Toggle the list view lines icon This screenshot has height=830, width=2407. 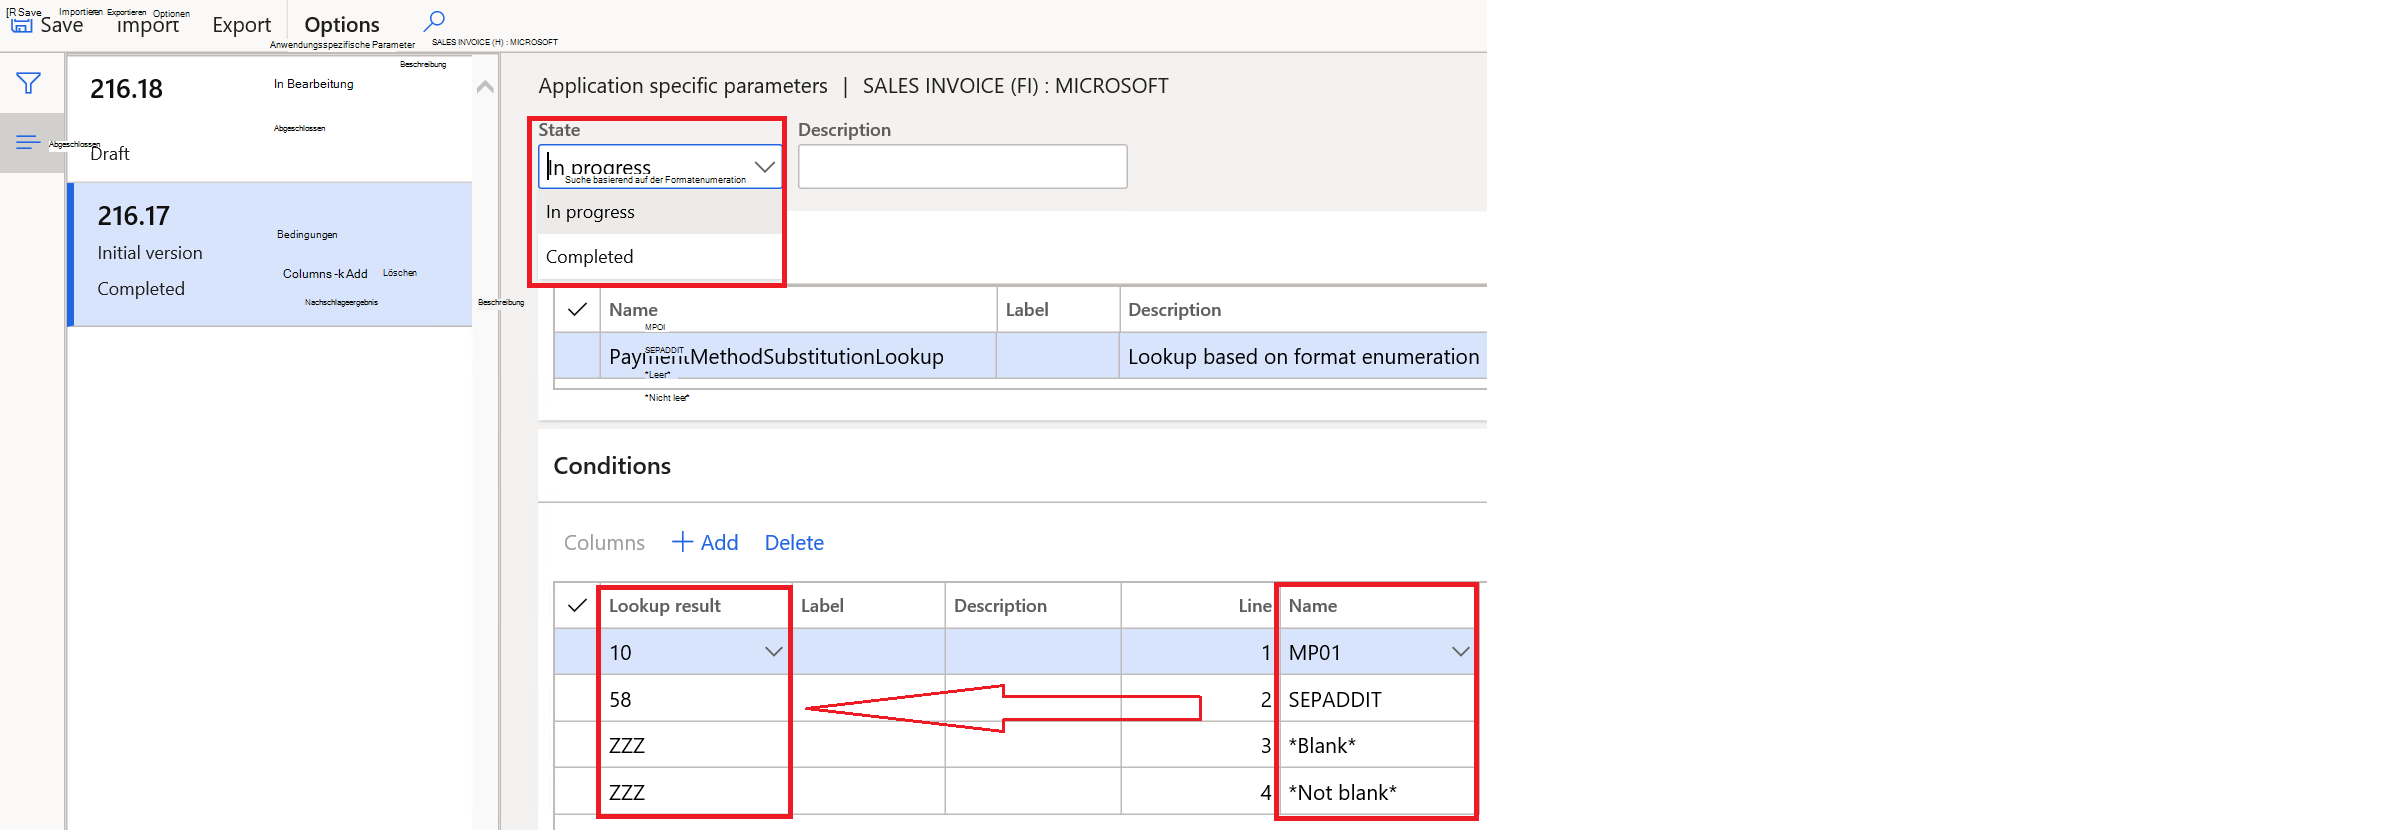[x=28, y=143]
